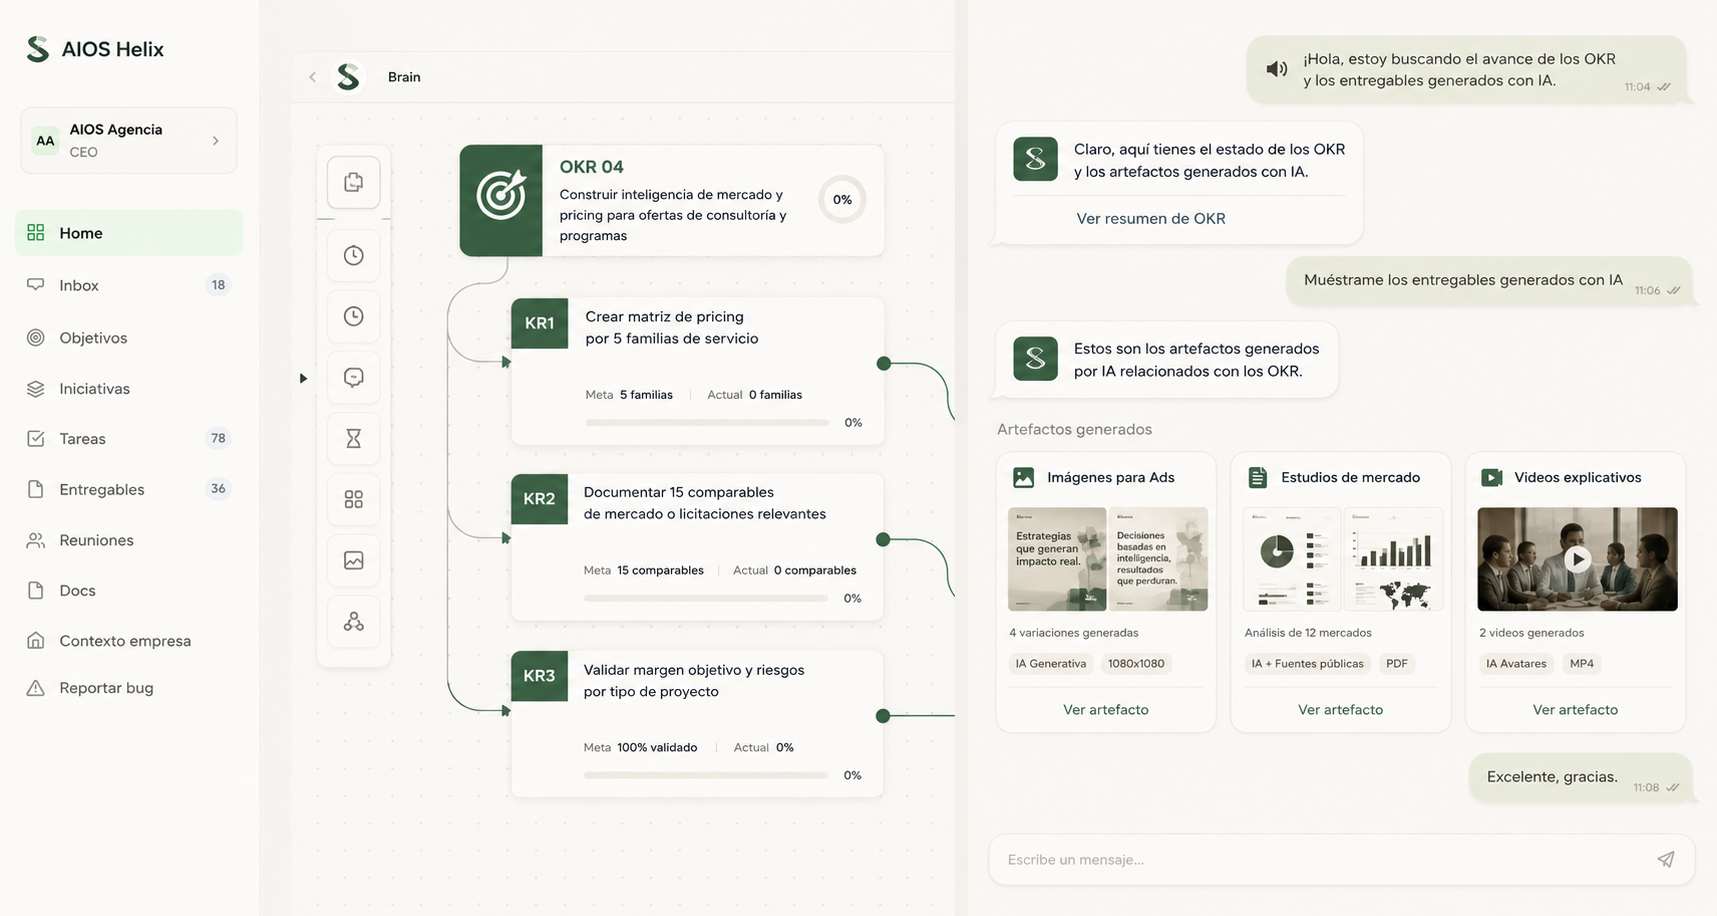Screen dimensions: 1717x916
Task: Click the OKR 04 0% progress ring
Action: click(842, 200)
